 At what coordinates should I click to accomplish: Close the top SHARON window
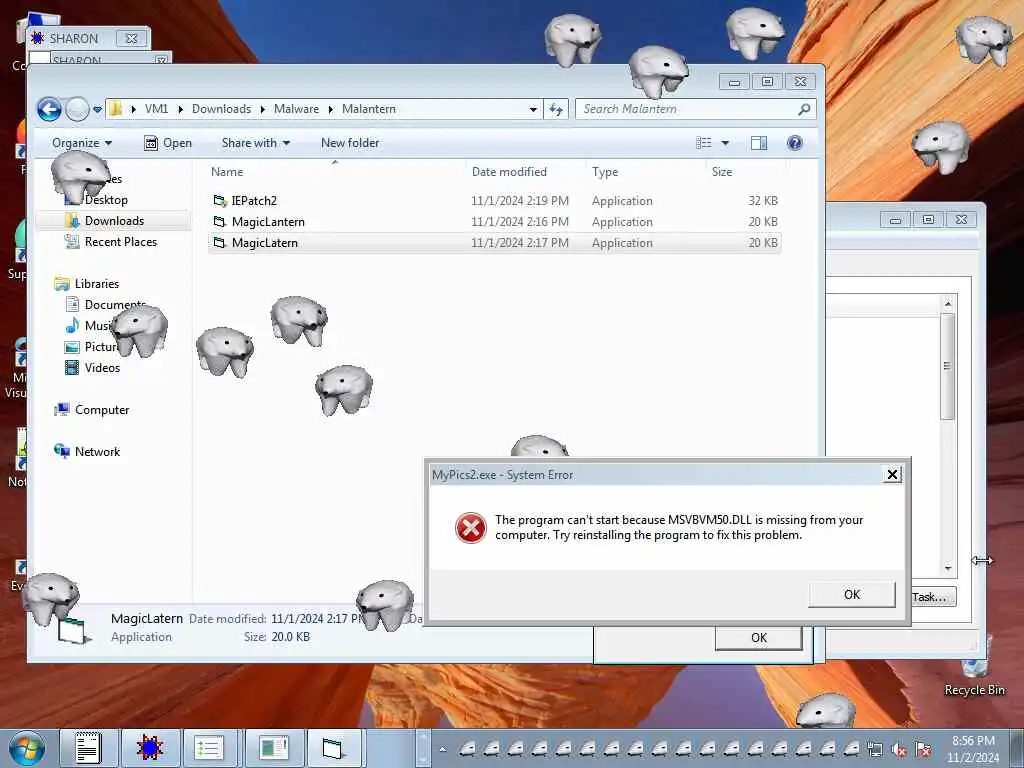tap(131, 39)
